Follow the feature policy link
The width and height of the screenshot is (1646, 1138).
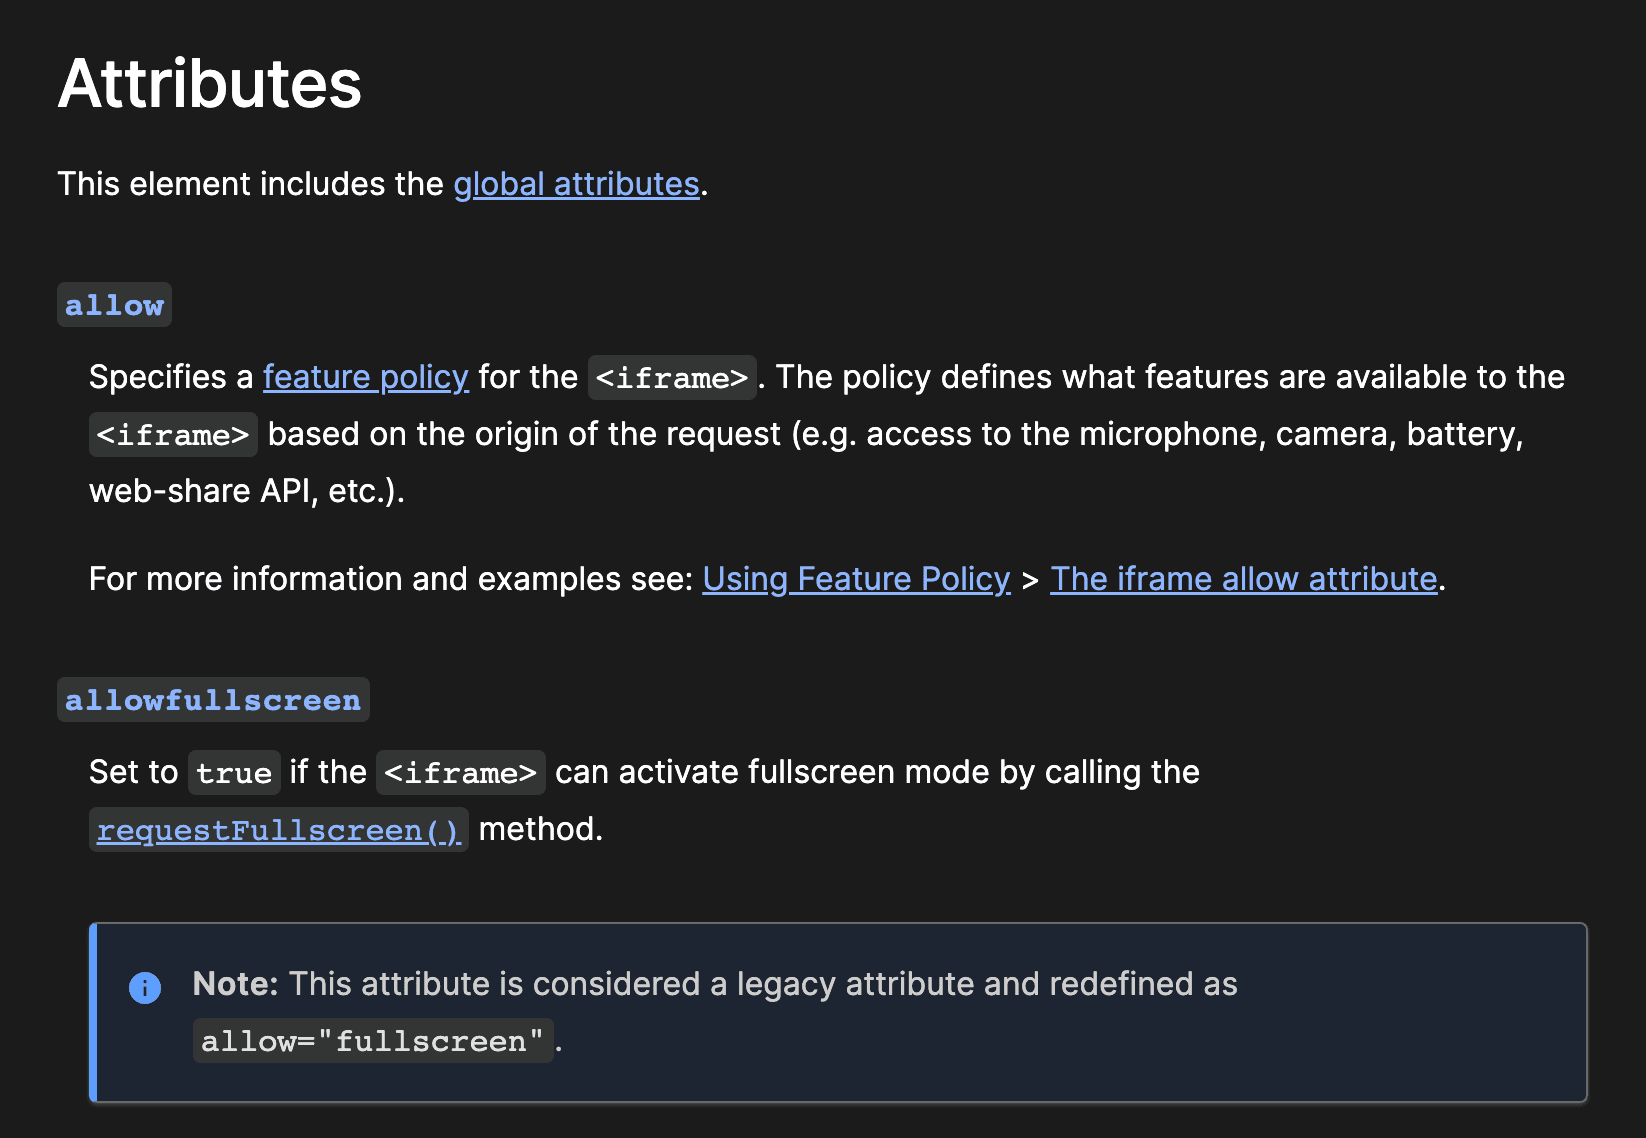[365, 377]
